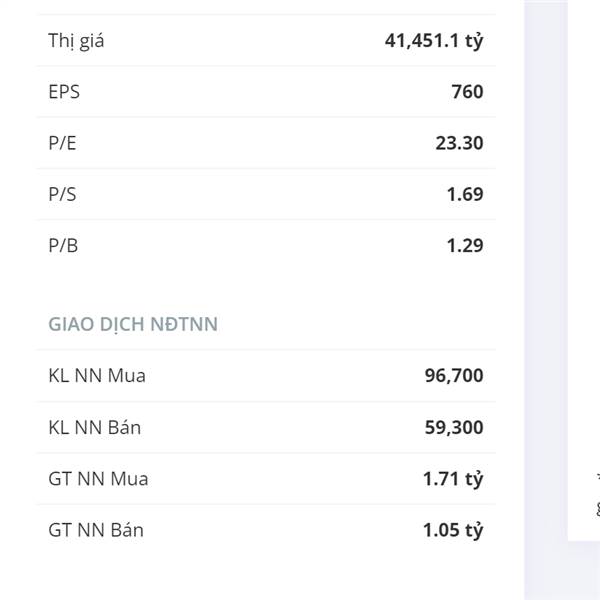Select the KL NN Mua value 96,700

tap(454, 376)
